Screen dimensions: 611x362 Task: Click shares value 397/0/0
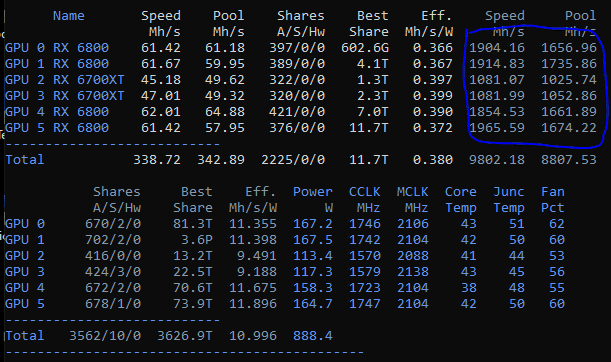click(x=297, y=48)
